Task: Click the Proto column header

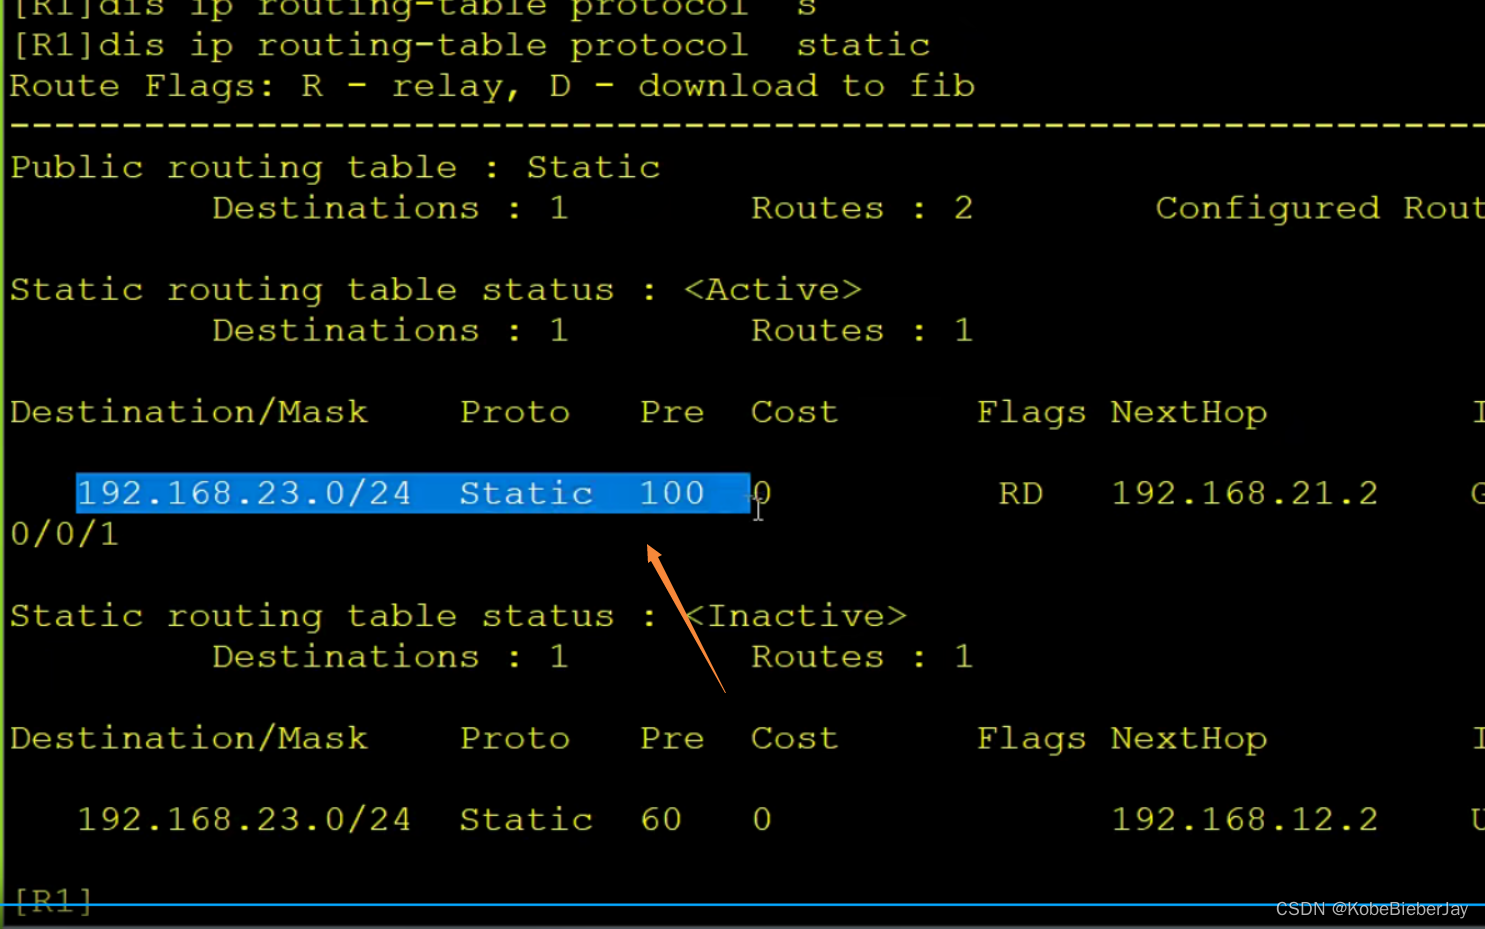Action: [x=515, y=411]
